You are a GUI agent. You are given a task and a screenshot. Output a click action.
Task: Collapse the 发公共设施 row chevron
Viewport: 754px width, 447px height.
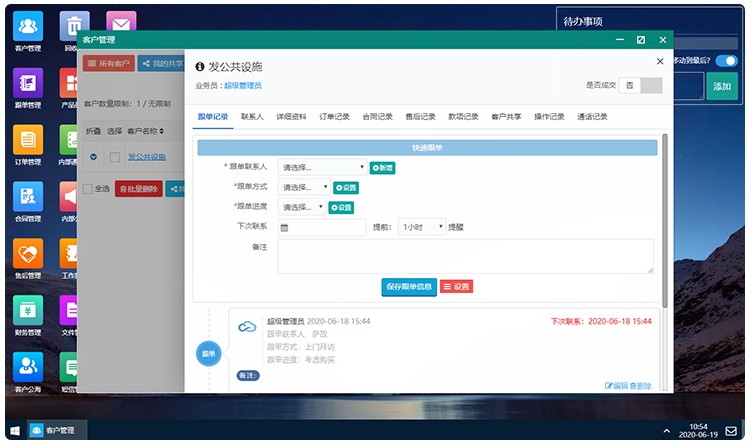[x=93, y=157]
